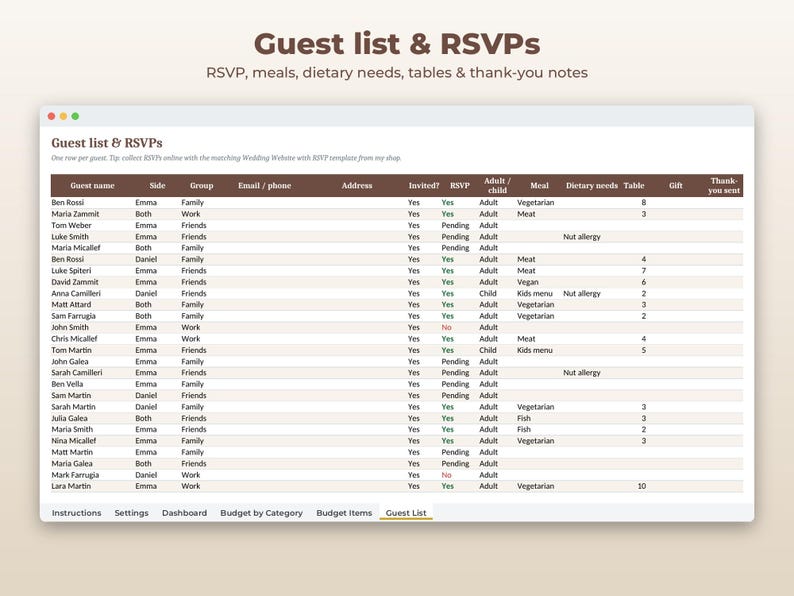Viewport: 794px width, 596px height.
Task: Click the Maria Galea guest cell
Action: click(71, 463)
